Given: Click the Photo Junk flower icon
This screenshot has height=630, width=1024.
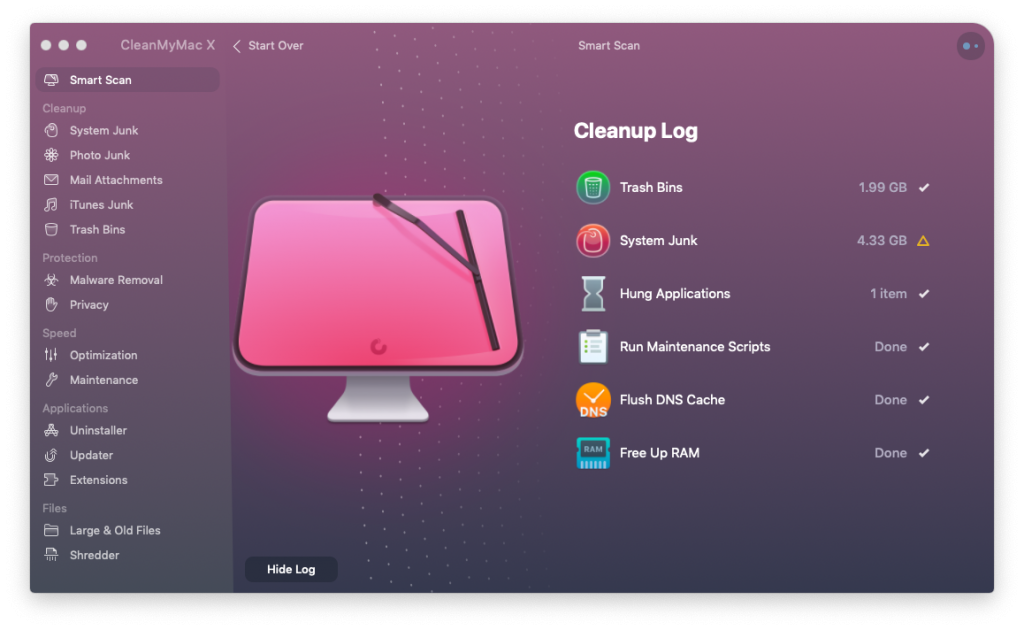Looking at the screenshot, I should coord(51,155).
